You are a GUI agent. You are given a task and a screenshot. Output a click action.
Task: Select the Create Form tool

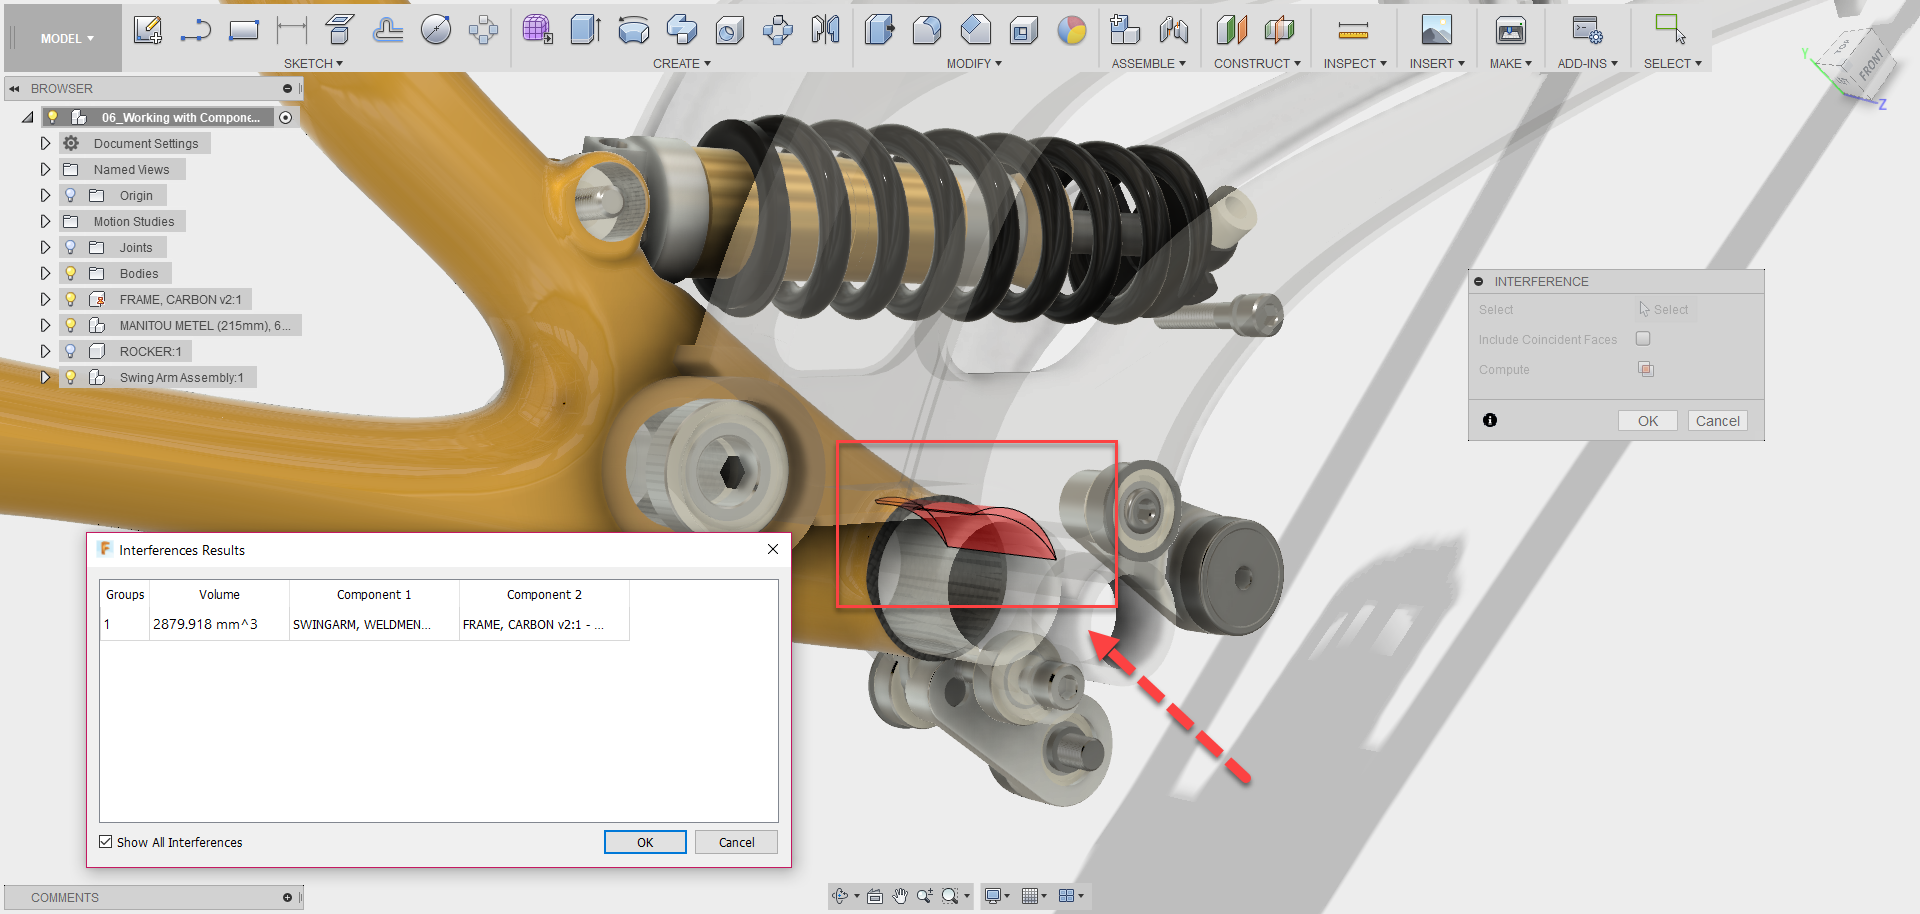[537, 30]
